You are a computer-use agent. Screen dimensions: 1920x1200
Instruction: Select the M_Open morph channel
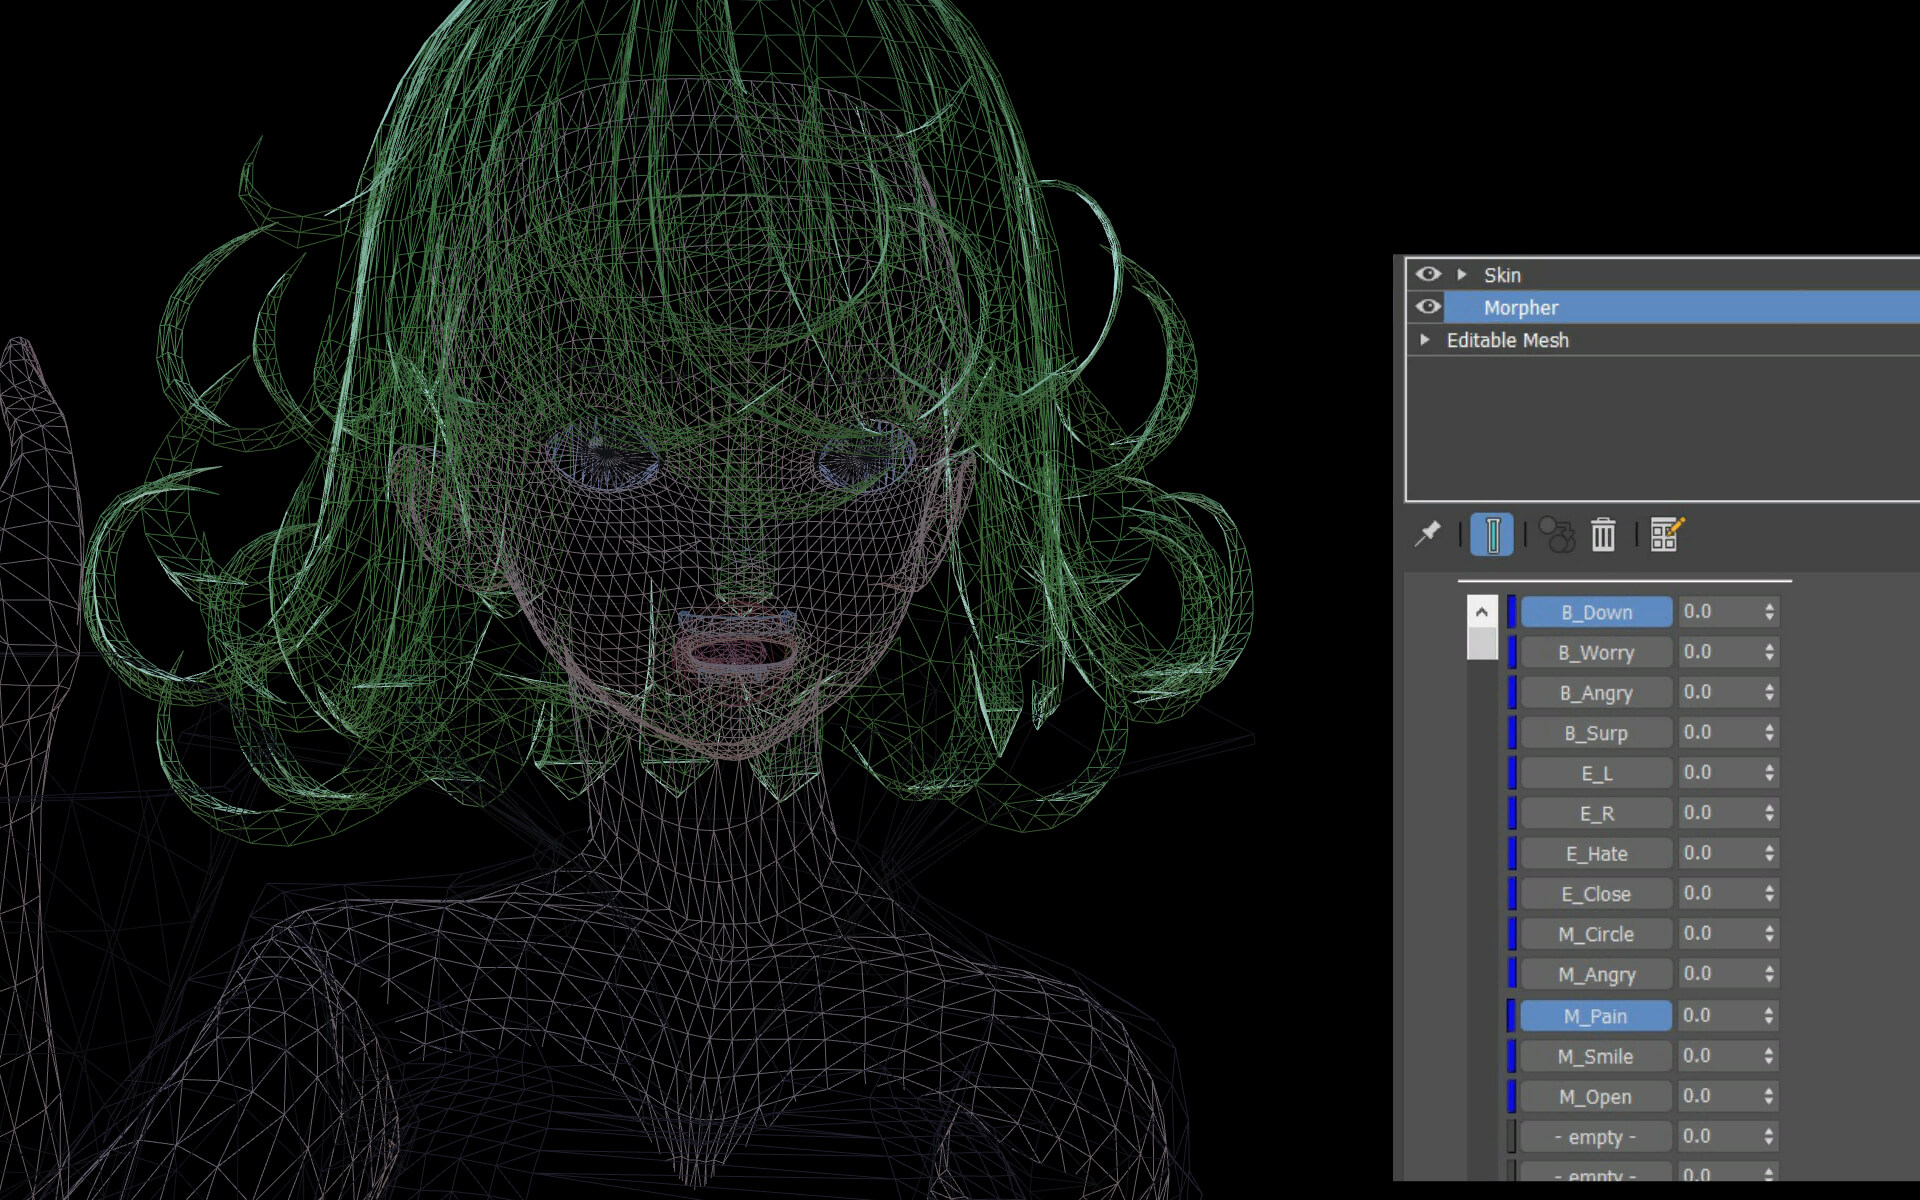click(1596, 1096)
